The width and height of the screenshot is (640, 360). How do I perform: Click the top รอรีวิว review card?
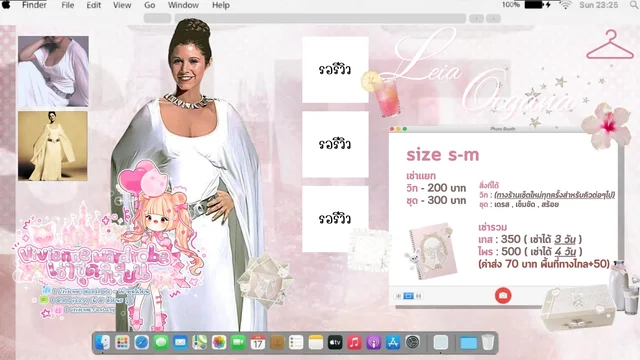tap(335, 69)
